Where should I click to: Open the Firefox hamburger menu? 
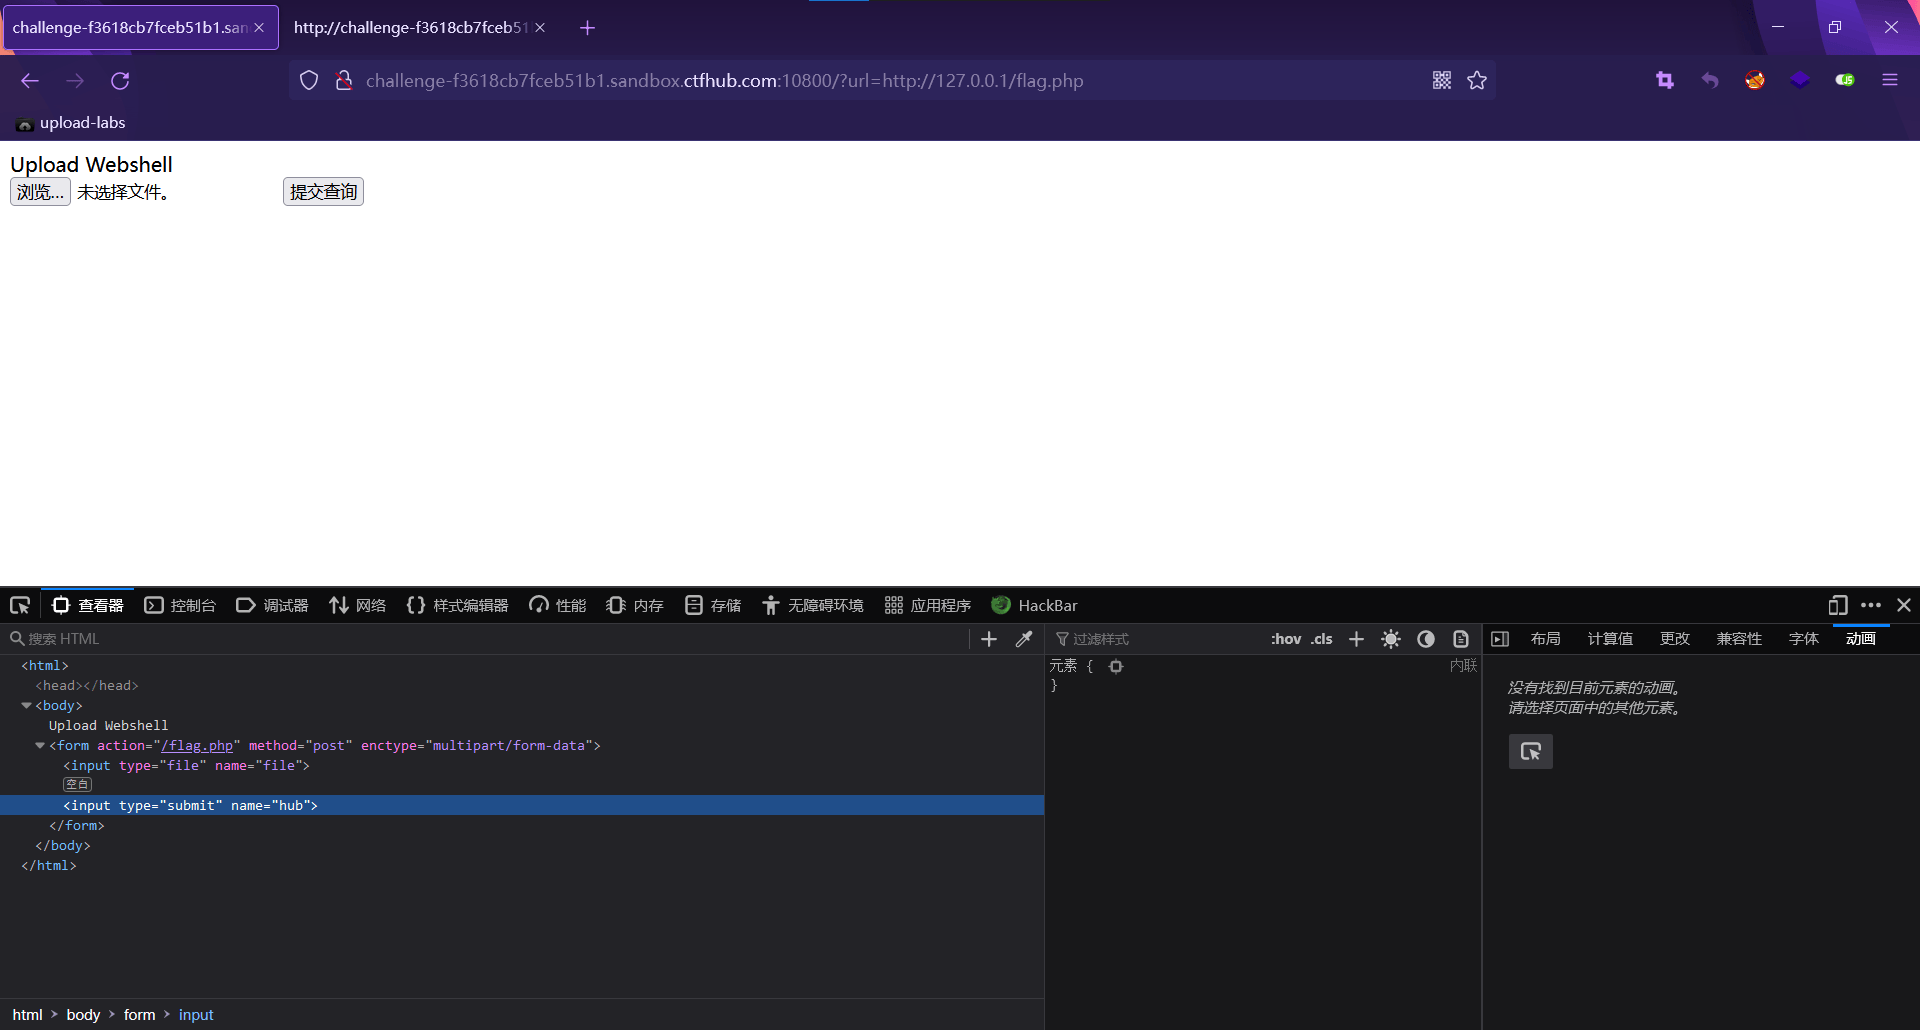click(1889, 81)
